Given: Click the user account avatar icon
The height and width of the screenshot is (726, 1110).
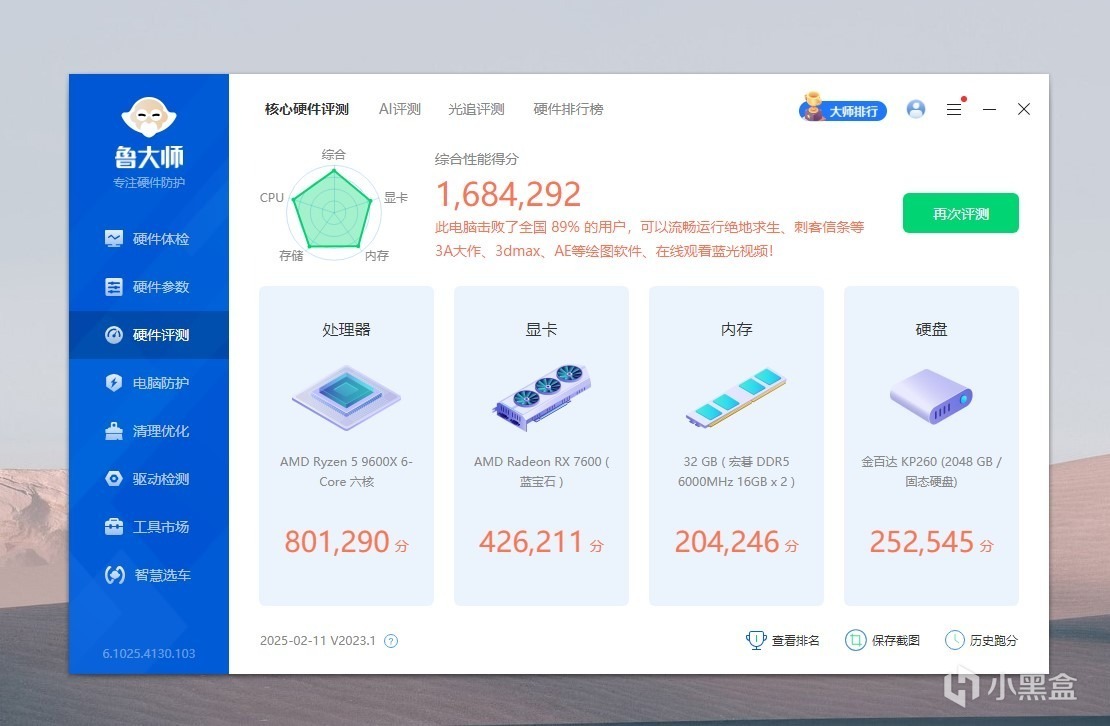Looking at the screenshot, I should [915, 109].
